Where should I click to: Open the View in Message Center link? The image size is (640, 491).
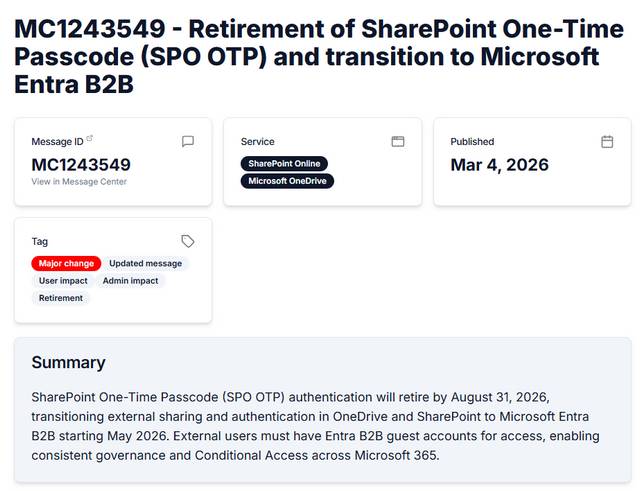[x=79, y=182]
